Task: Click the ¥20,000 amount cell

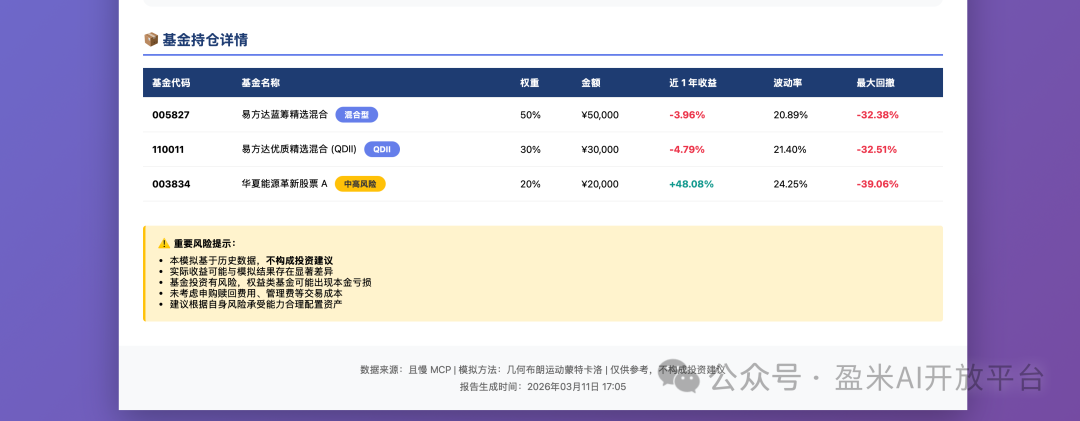Action: tap(600, 184)
